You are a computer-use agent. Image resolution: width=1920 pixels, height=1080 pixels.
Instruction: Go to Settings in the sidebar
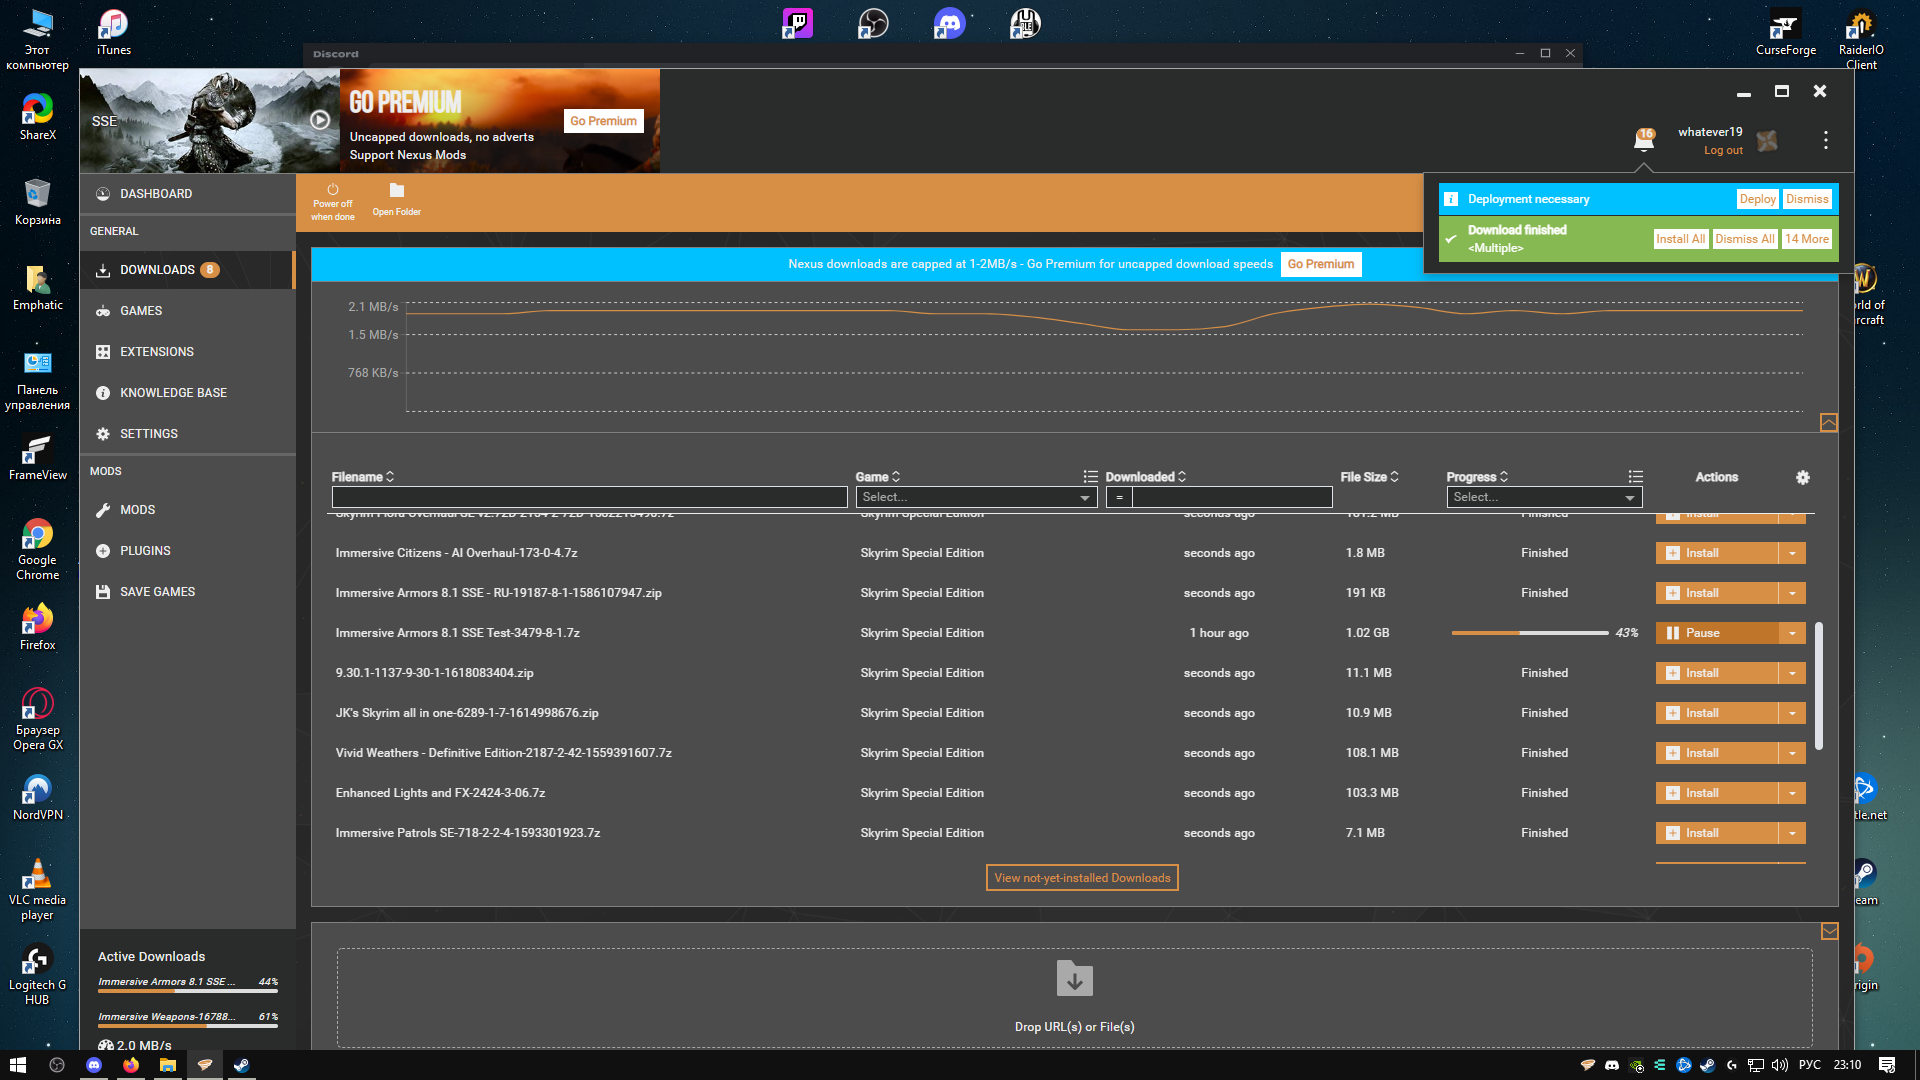coord(148,434)
